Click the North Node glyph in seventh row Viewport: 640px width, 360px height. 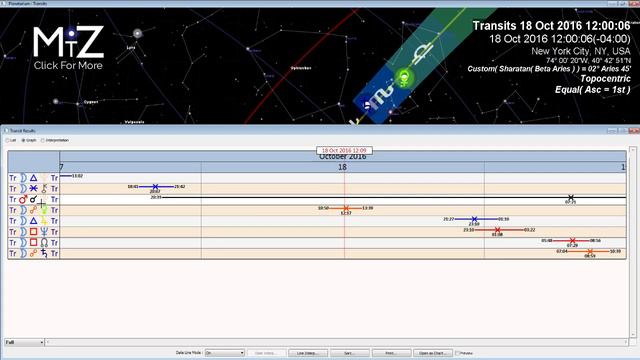[x=44, y=242]
